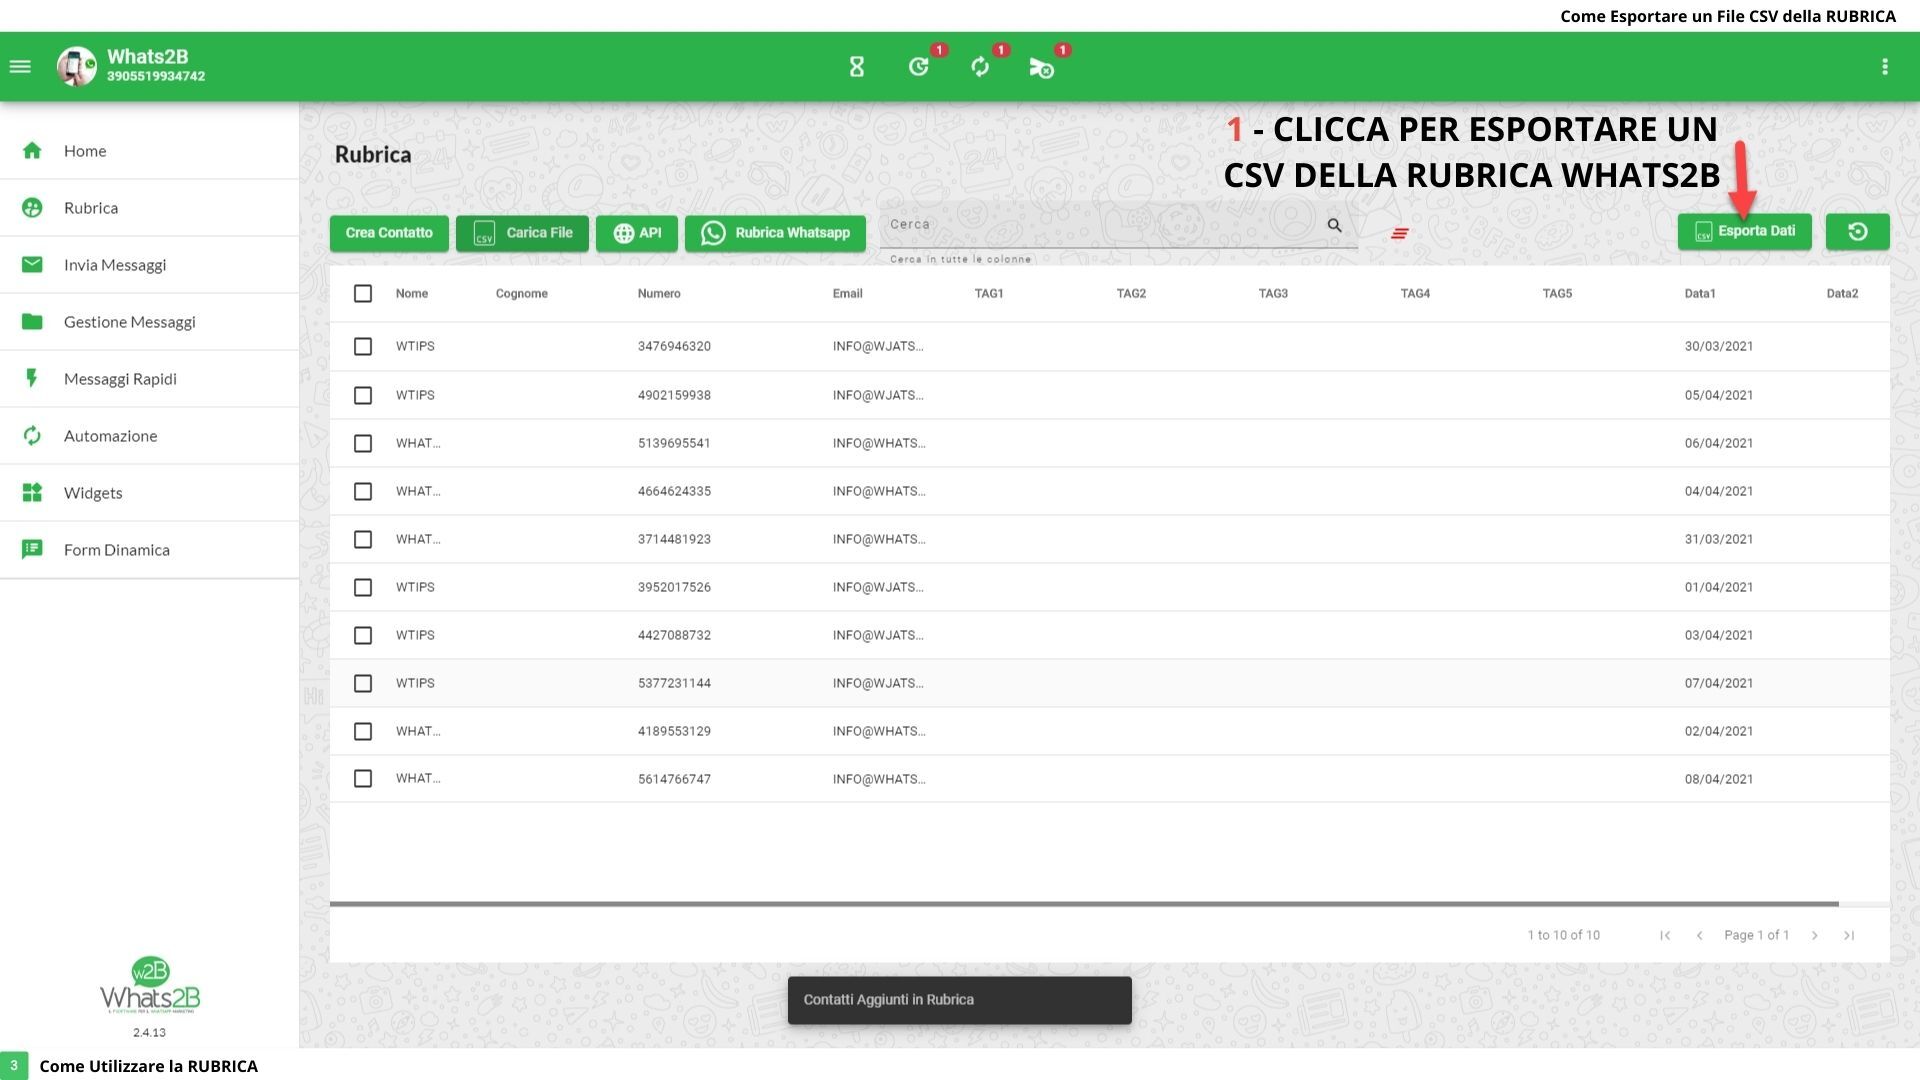Click the Whats2B profile avatar
The width and height of the screenshot is (1920, 1080).
coord(77,67)
